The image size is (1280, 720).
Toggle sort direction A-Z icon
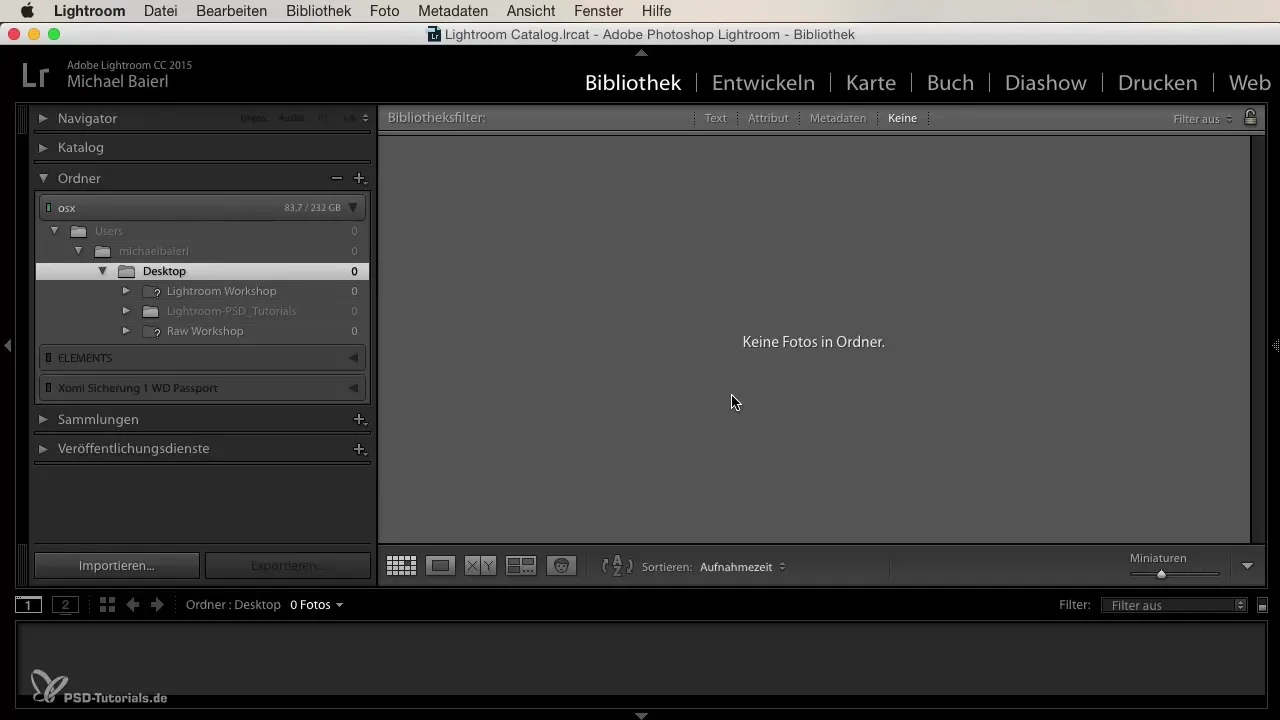(617, 566)
